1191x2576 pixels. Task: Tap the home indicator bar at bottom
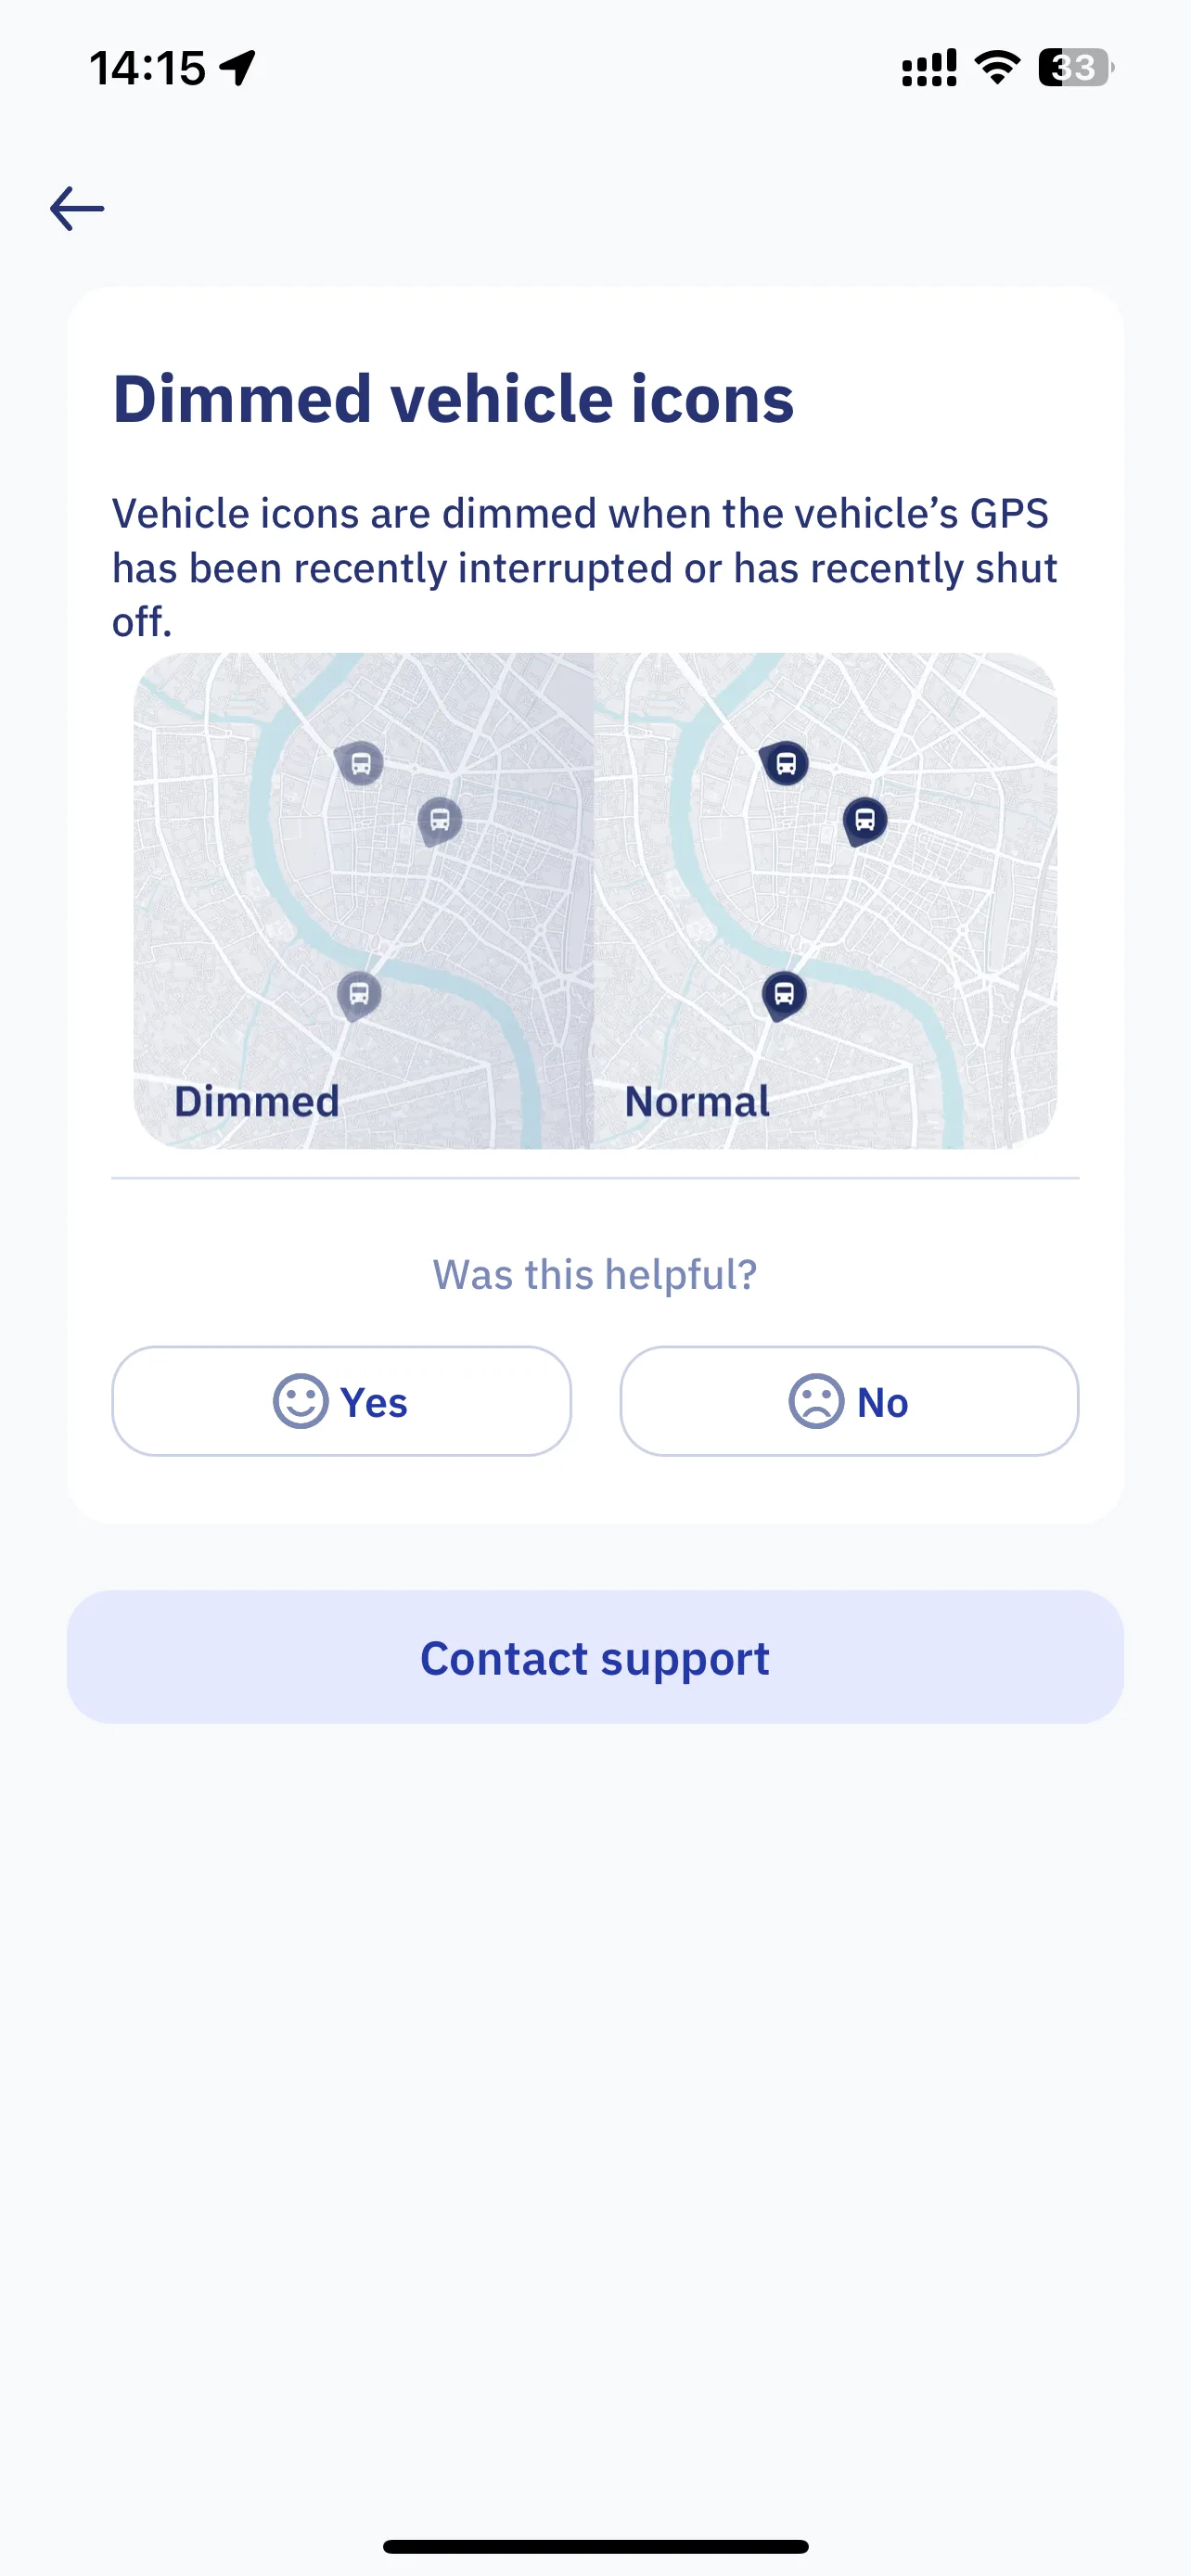click(x=595, y=2546)
